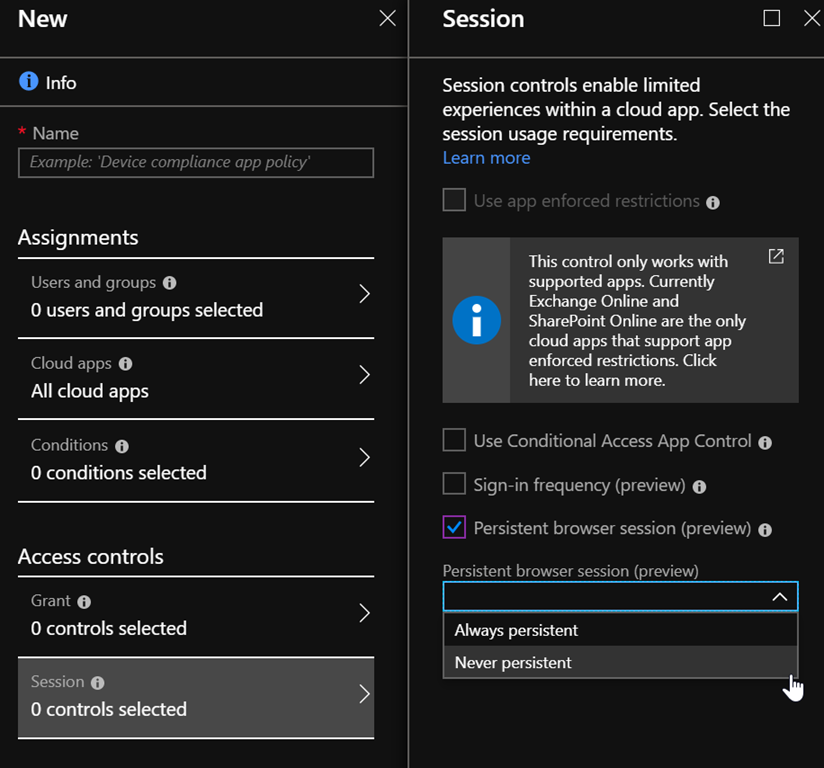
Task: Open '0 conditions selected' row
Action: (196, 460)
